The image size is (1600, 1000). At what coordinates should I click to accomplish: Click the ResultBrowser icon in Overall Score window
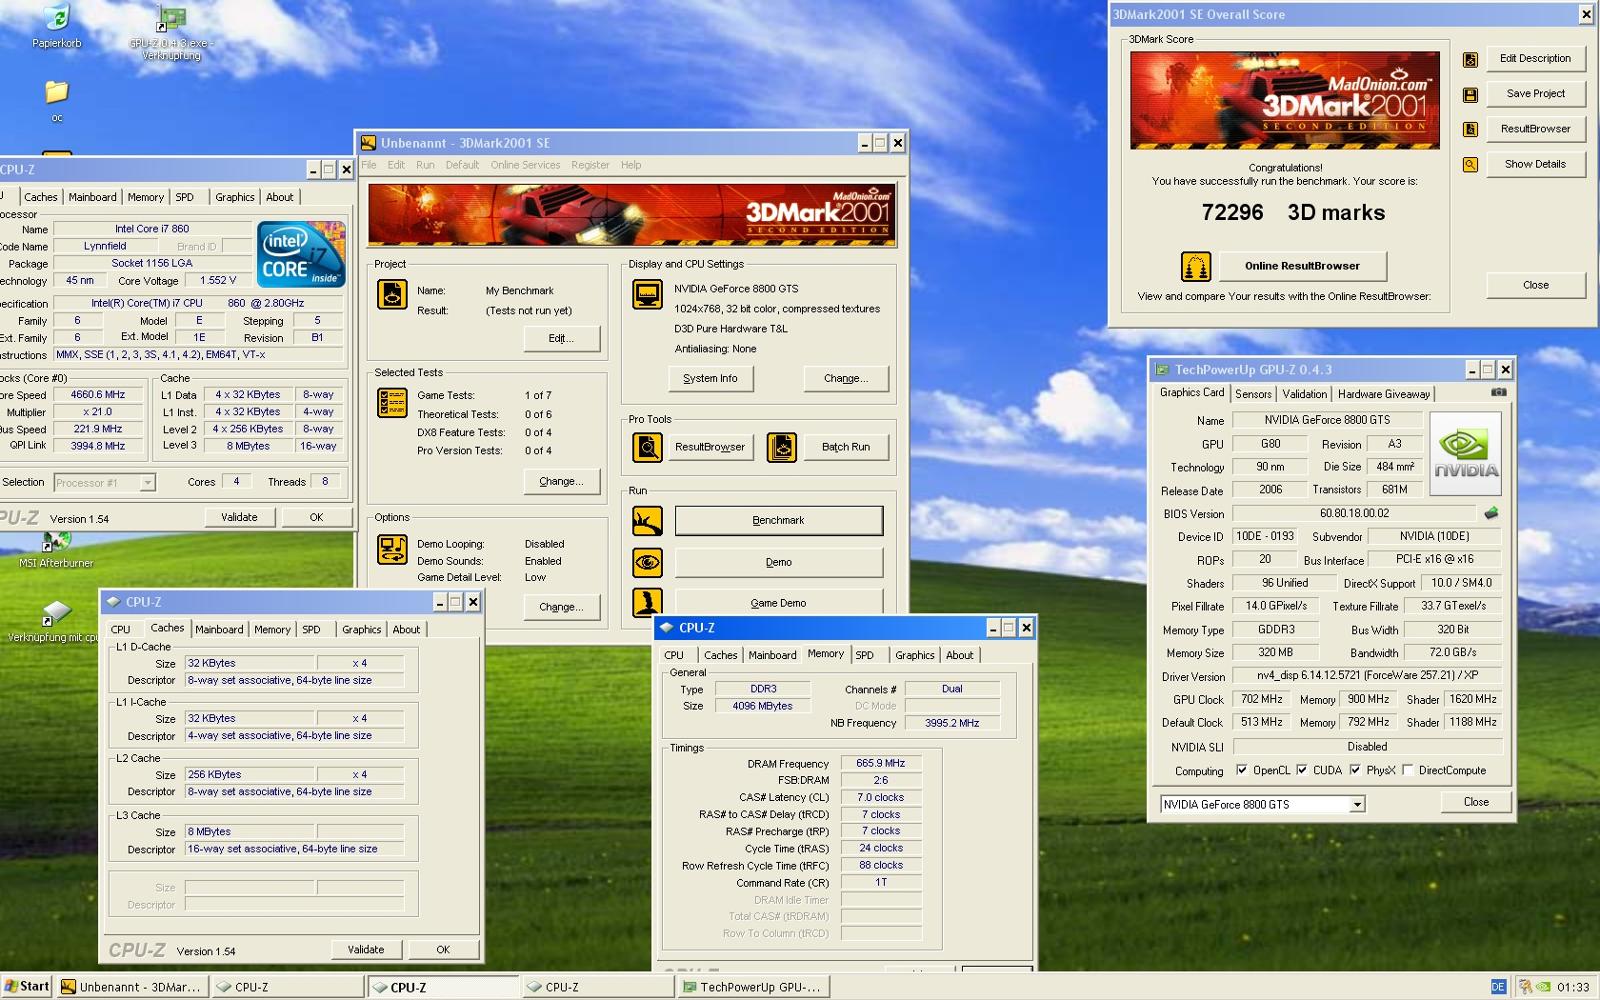coord(1470,129)
